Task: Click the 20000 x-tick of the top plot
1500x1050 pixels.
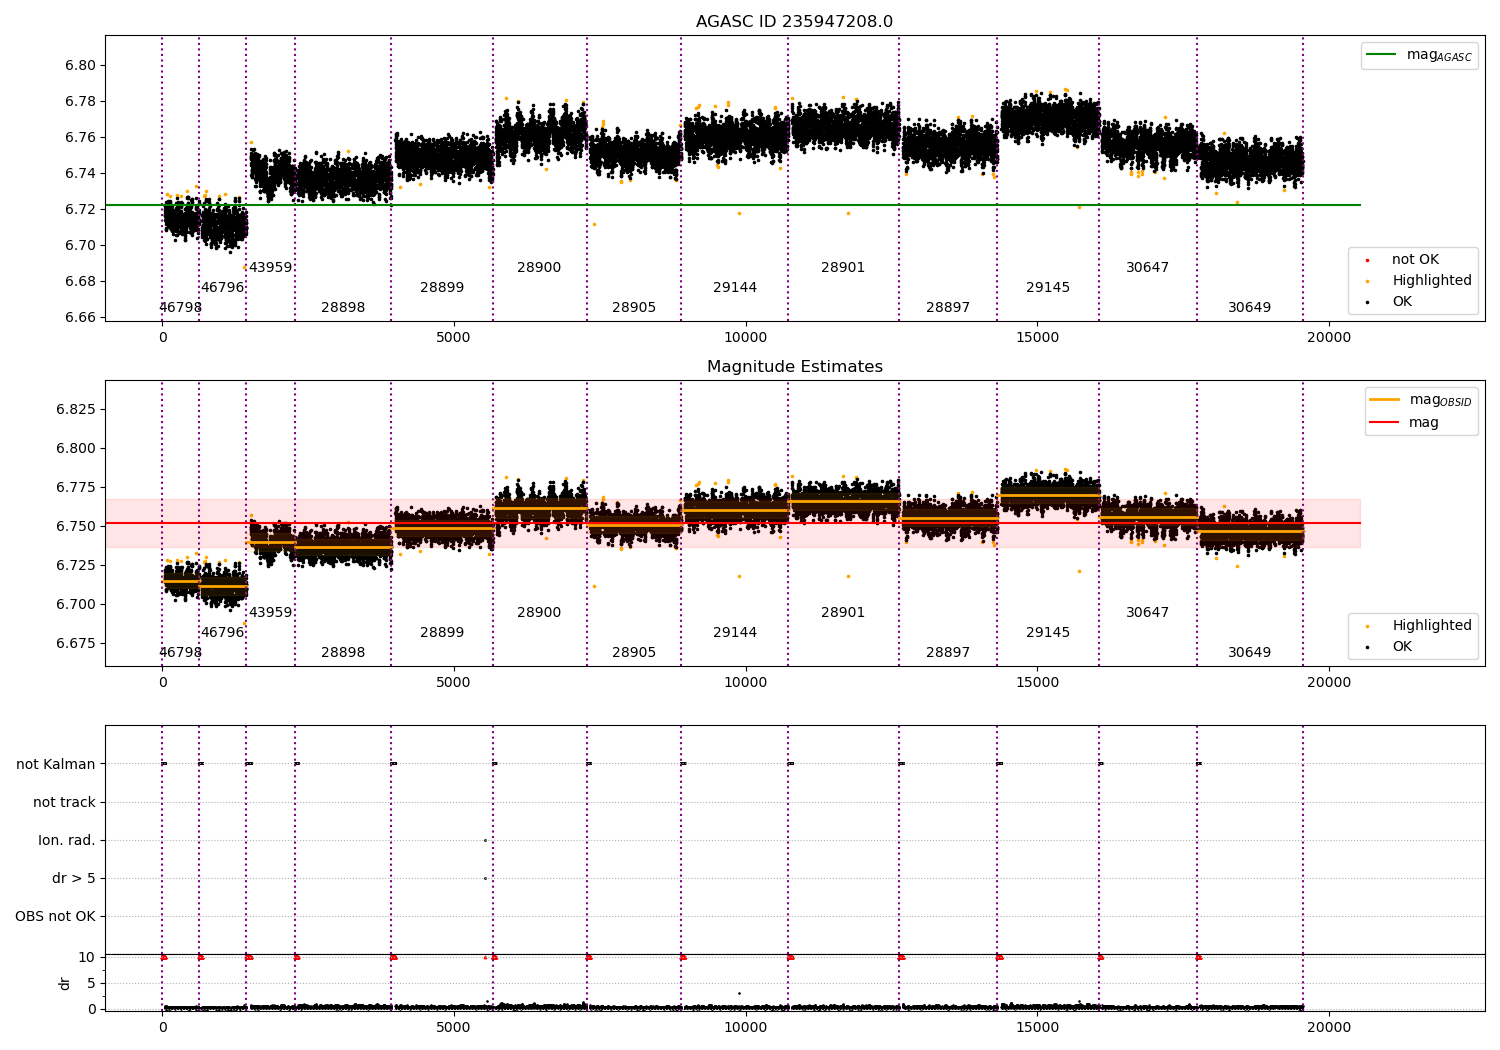Action: coord(1329,338)
